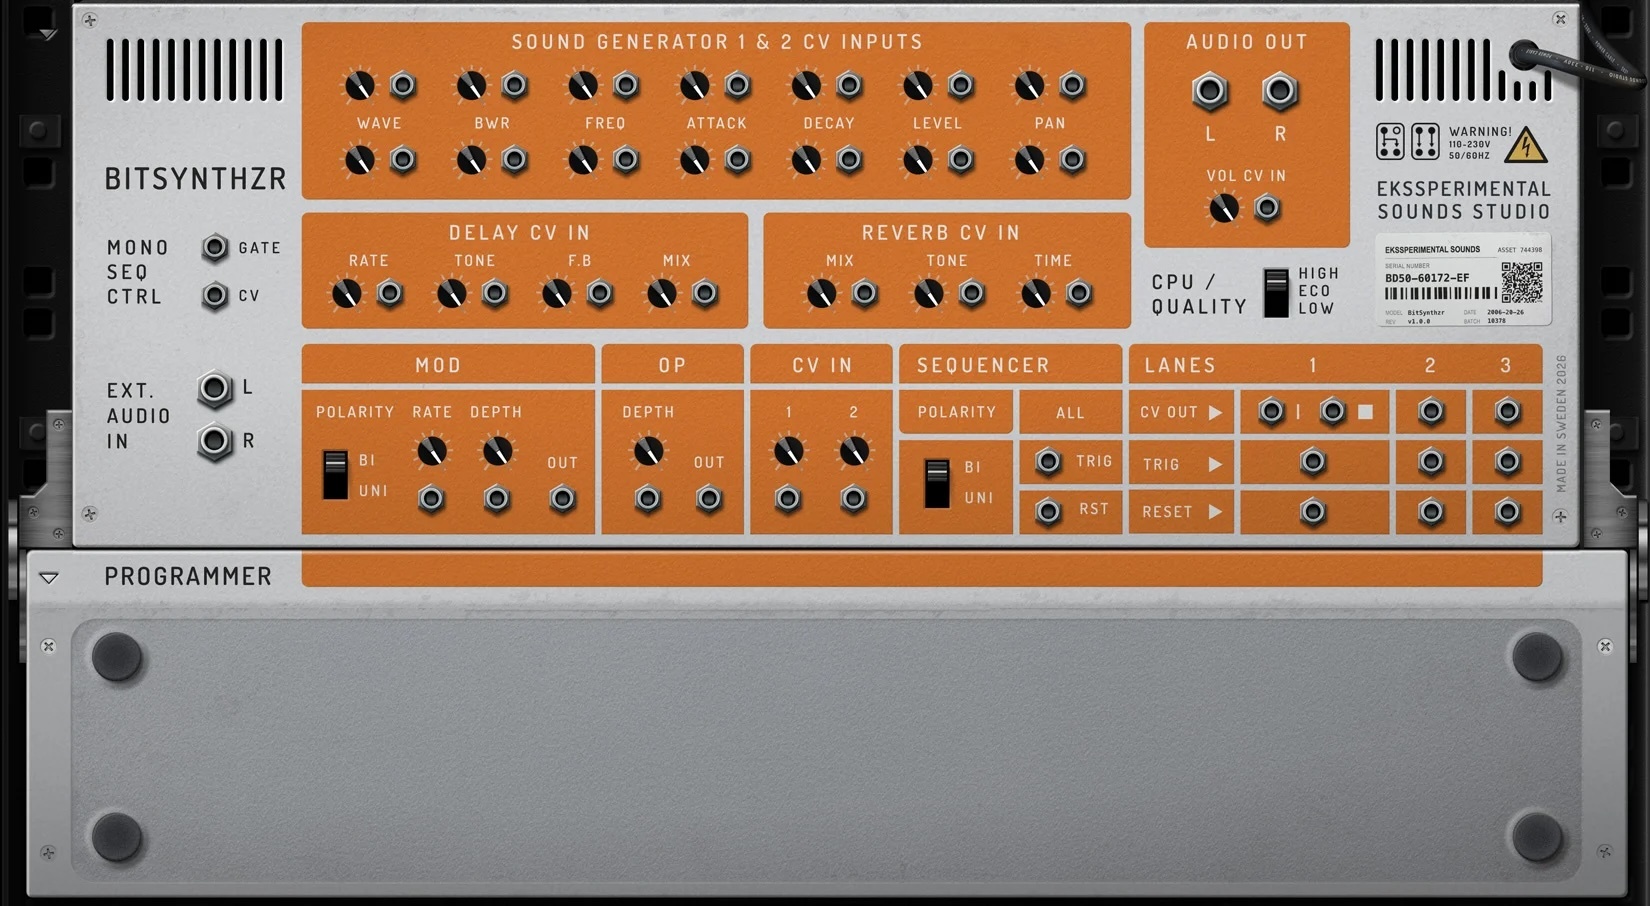Click the Vol CV In knob

(x=1224, y=208)
